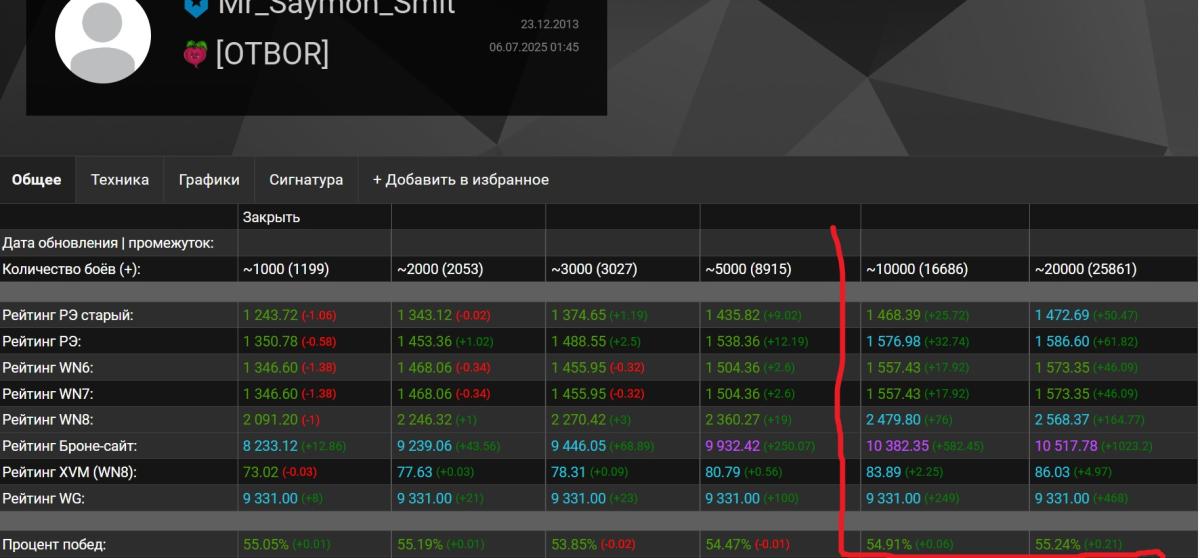Click the XVM value 78.31

[568, 471]
